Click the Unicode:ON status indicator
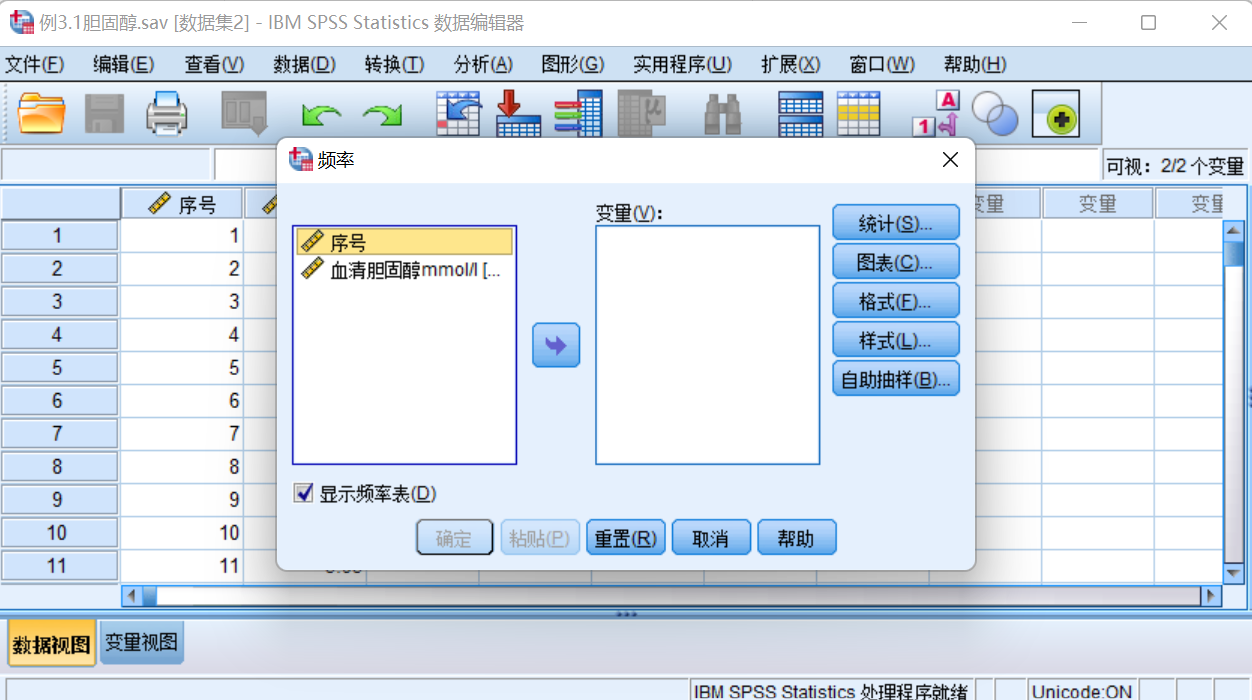Image resolution: width=1252 pixels, height=700 pixels. (x=1082, y=691)
